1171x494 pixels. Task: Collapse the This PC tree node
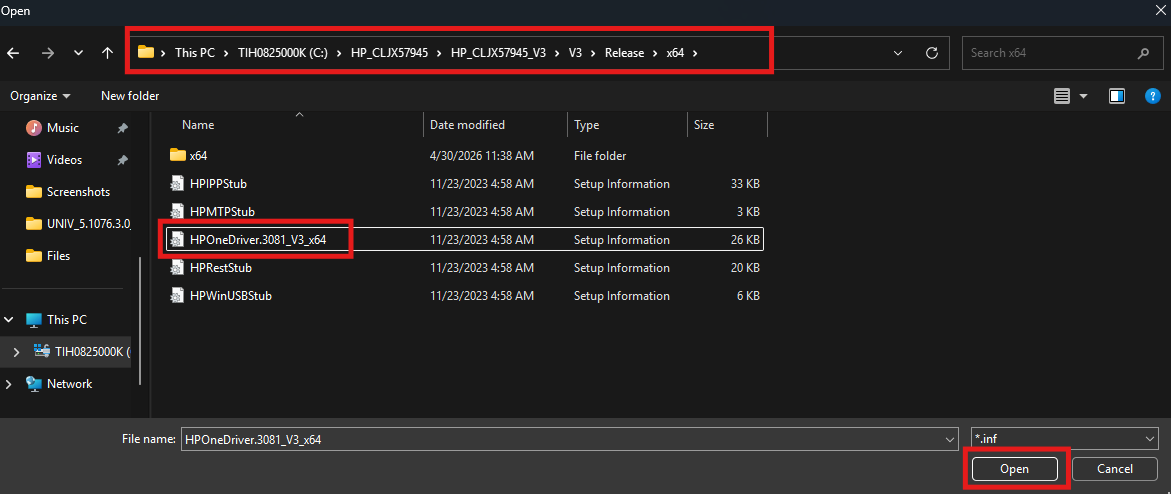coord(9,320)
